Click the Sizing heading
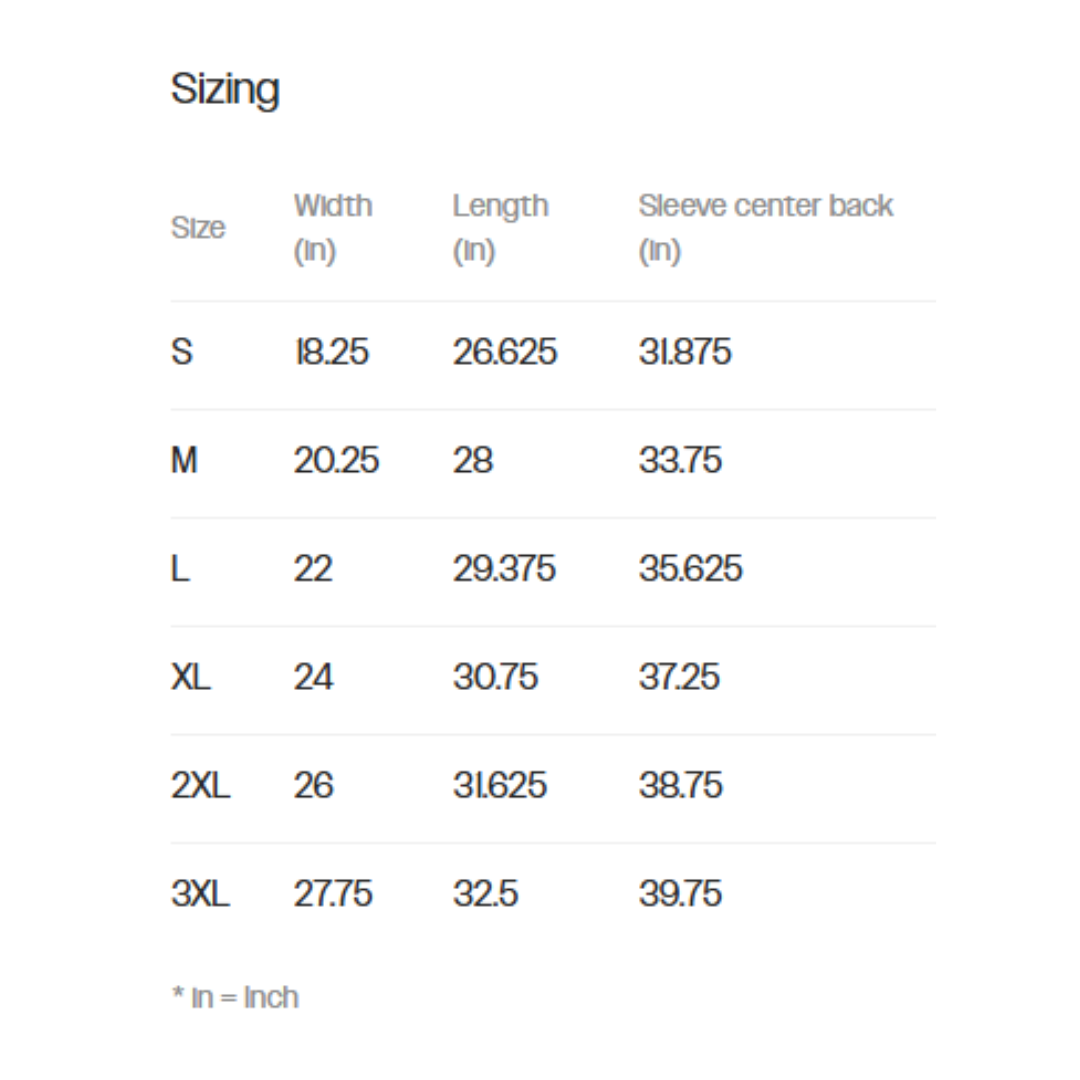 tap(225, 90)
